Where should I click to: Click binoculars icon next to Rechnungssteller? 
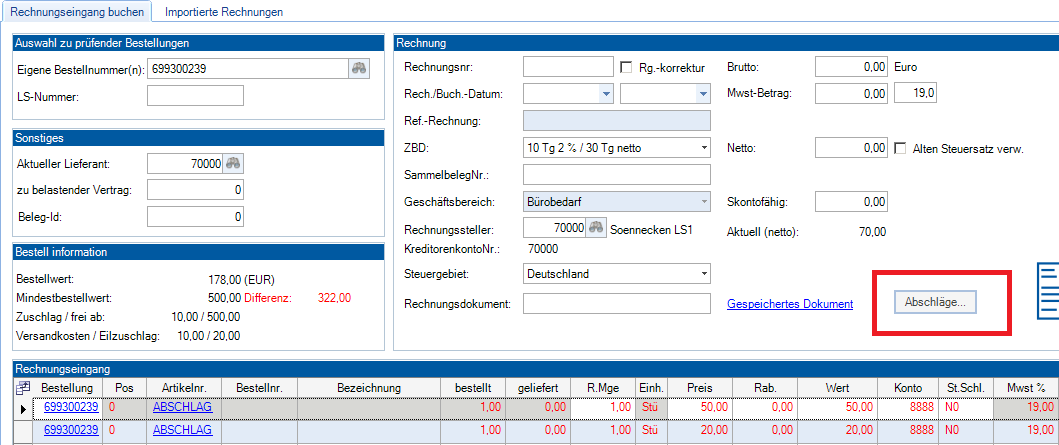tap(596, 228)
